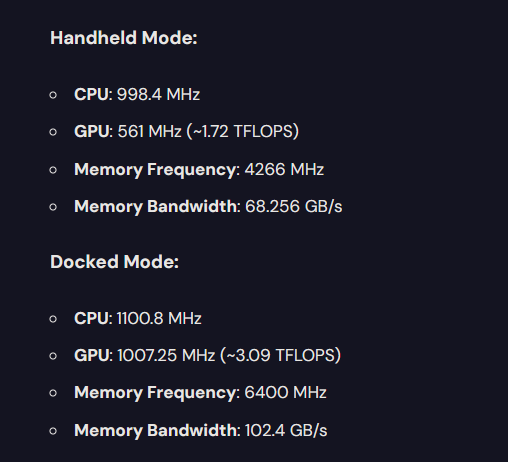Click the bullet before GPU 1007.25 MHz

click(x=53, y=356)
